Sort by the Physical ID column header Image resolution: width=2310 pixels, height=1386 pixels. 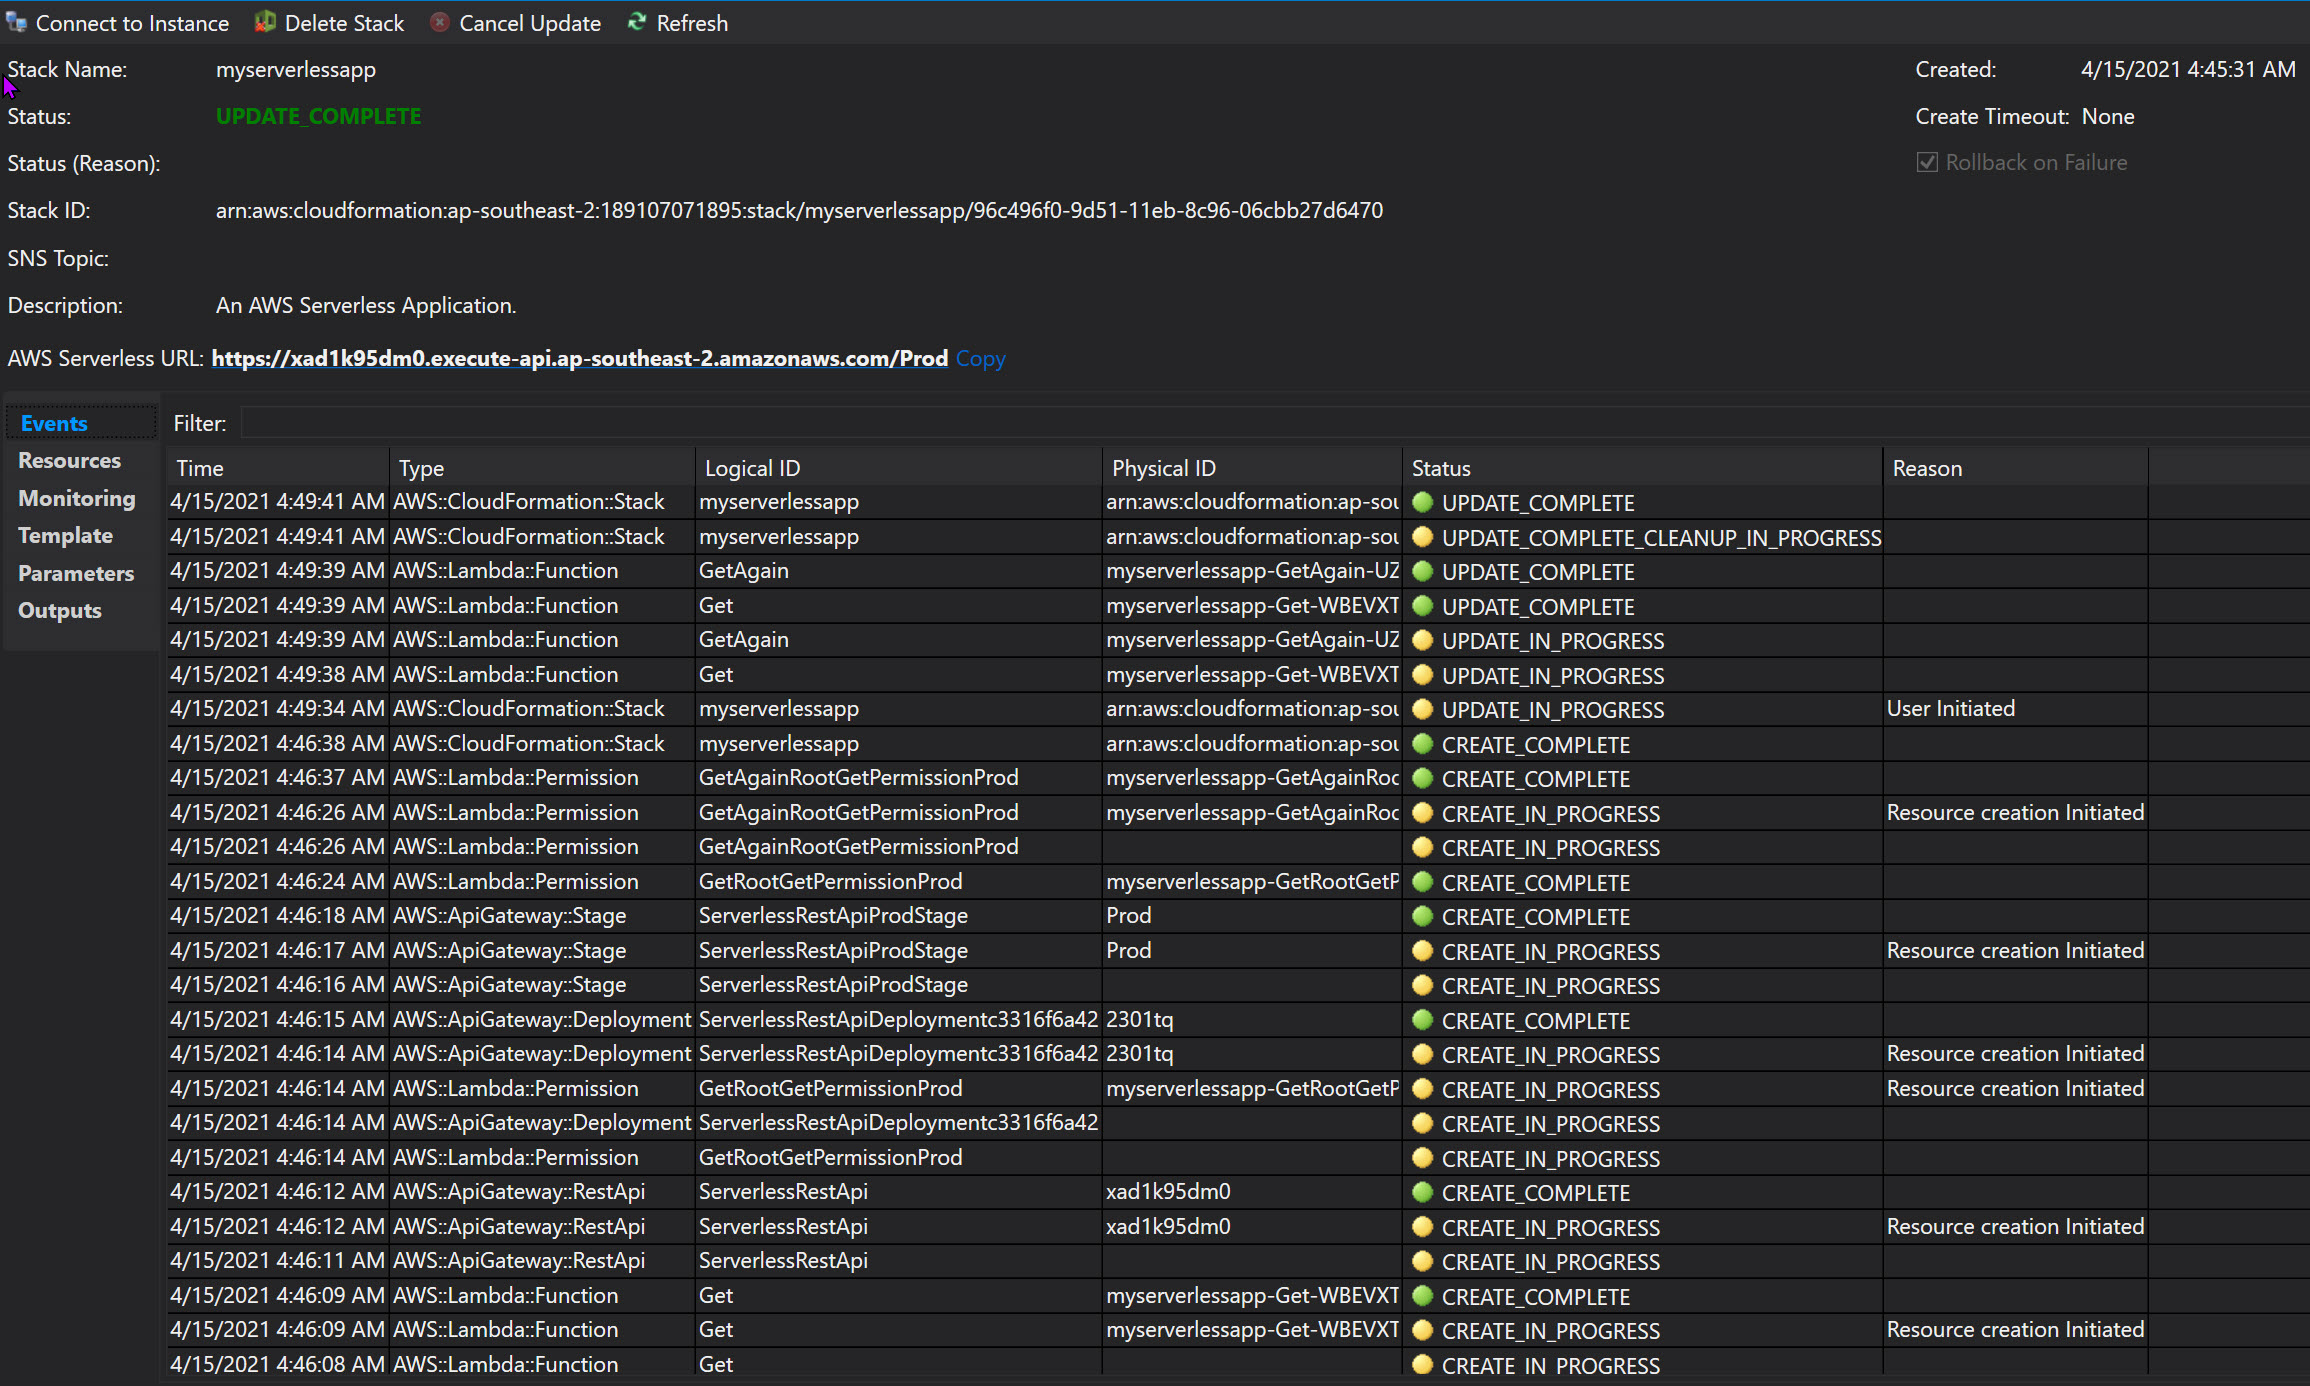pos(1253,468)
